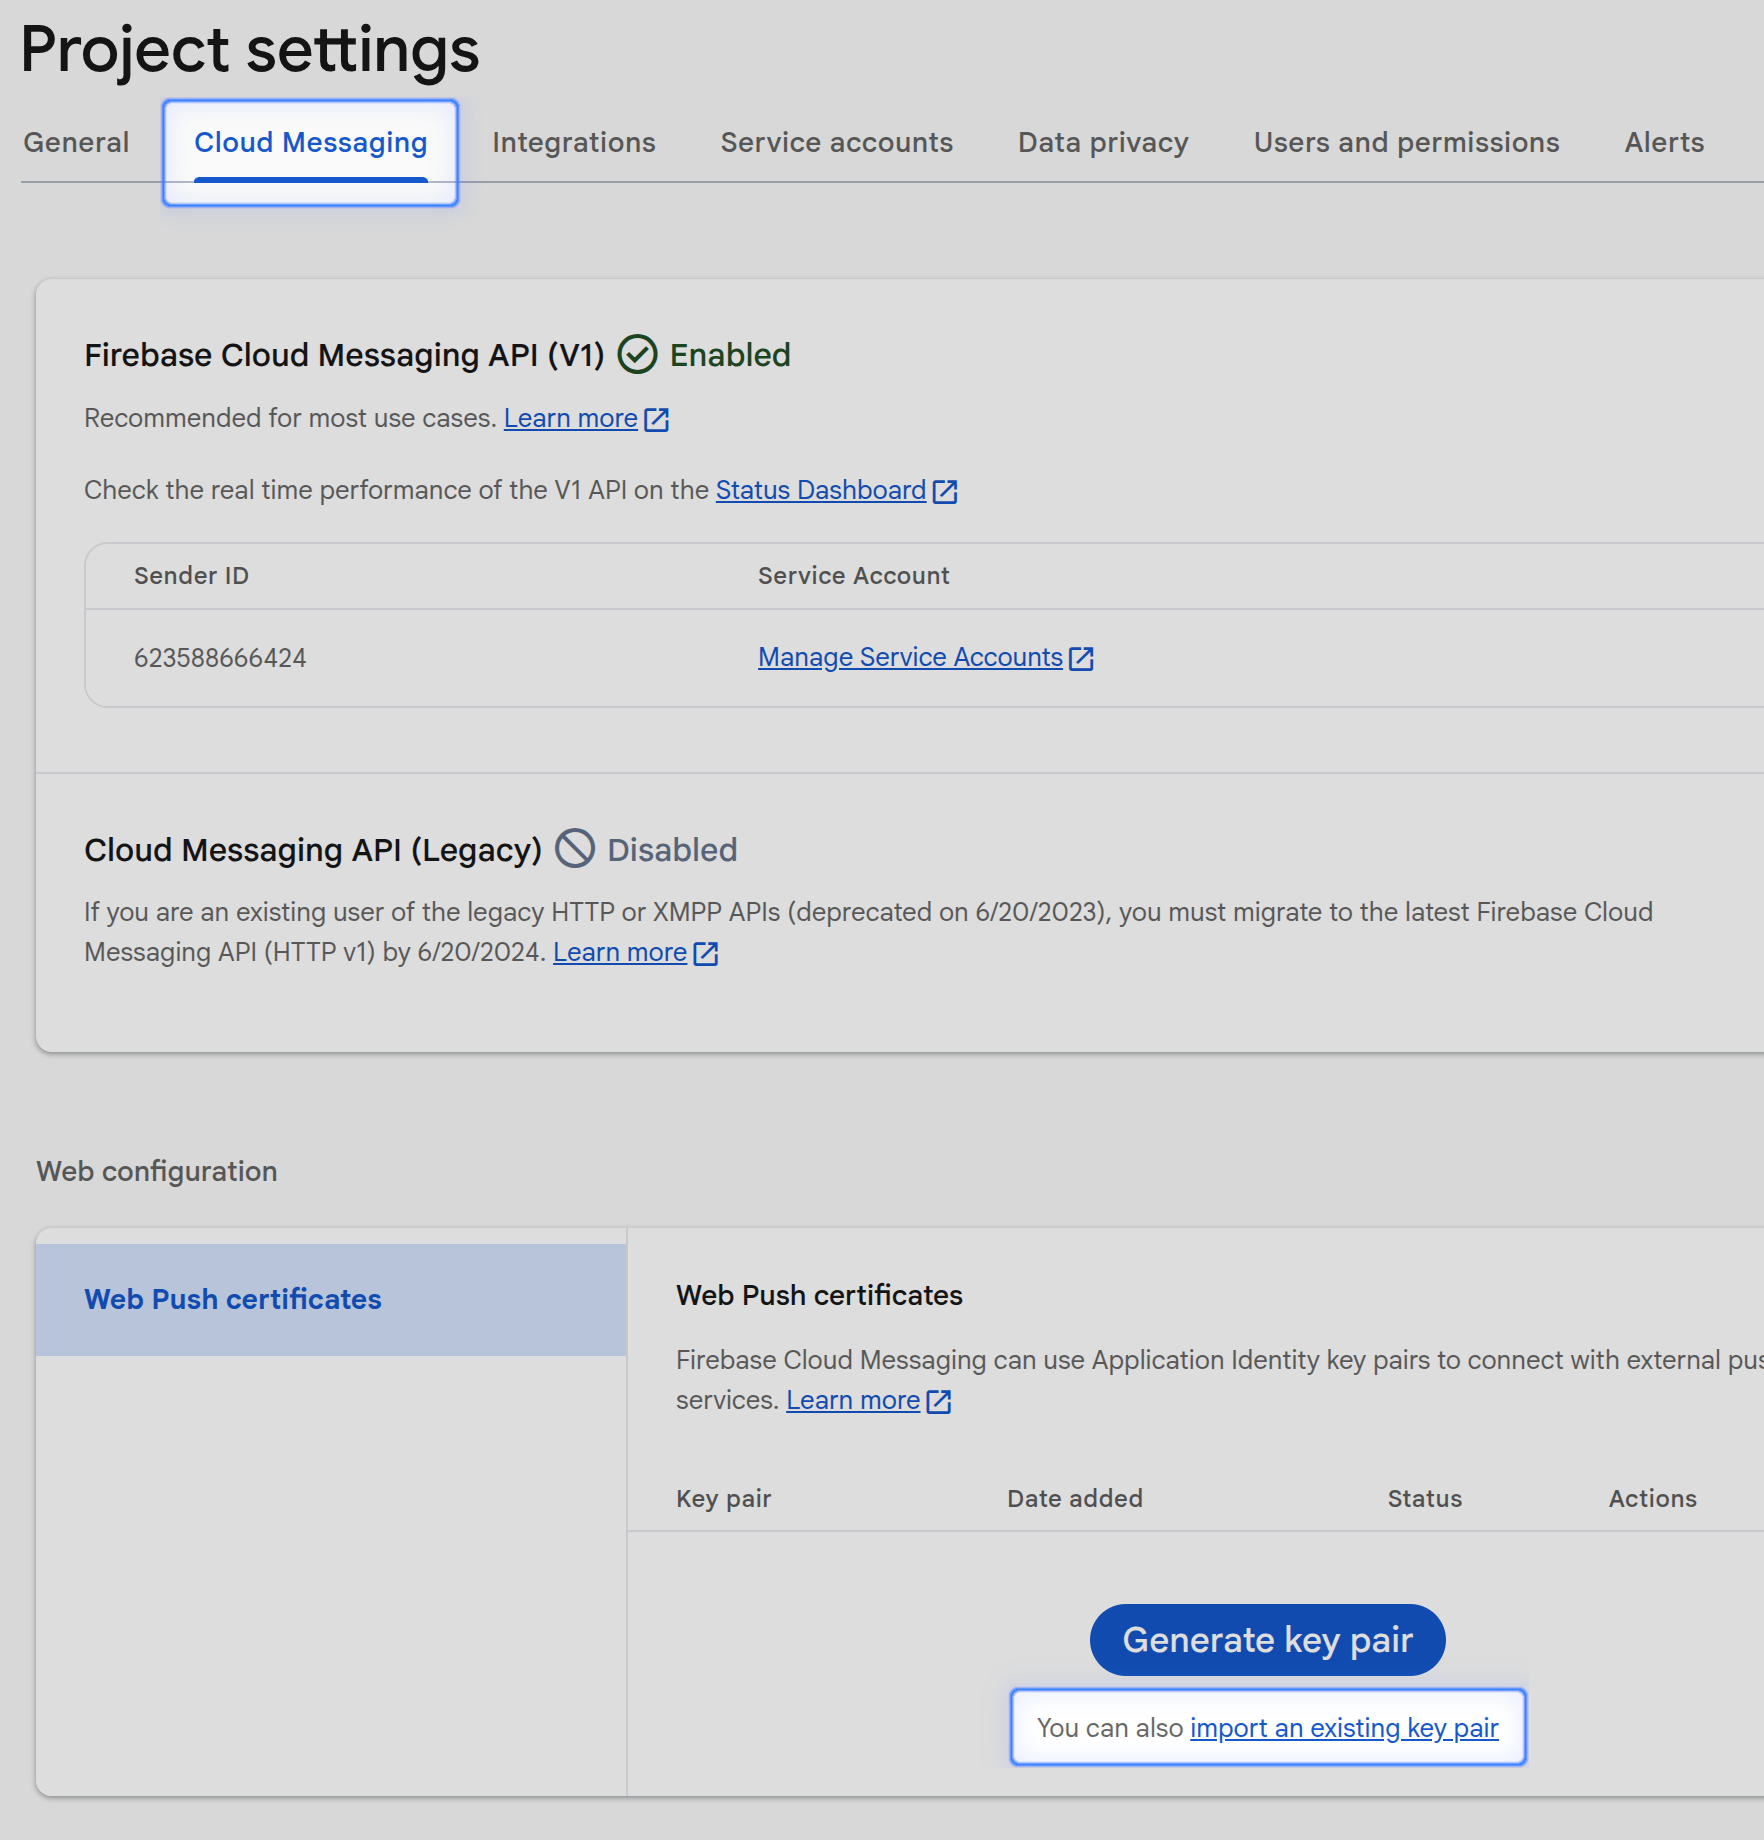1764x1840 pixels.
Task: Click Sender ID value 623588666424
Action: (220, 658)
